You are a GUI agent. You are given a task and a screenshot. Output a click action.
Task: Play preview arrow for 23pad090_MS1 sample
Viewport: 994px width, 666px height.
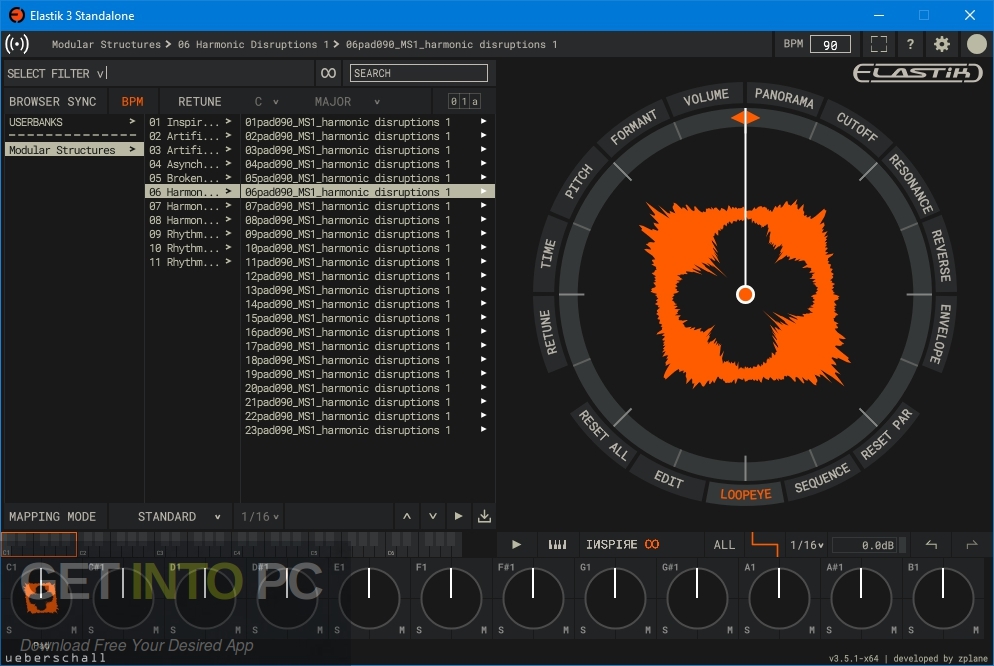point(484,430)
